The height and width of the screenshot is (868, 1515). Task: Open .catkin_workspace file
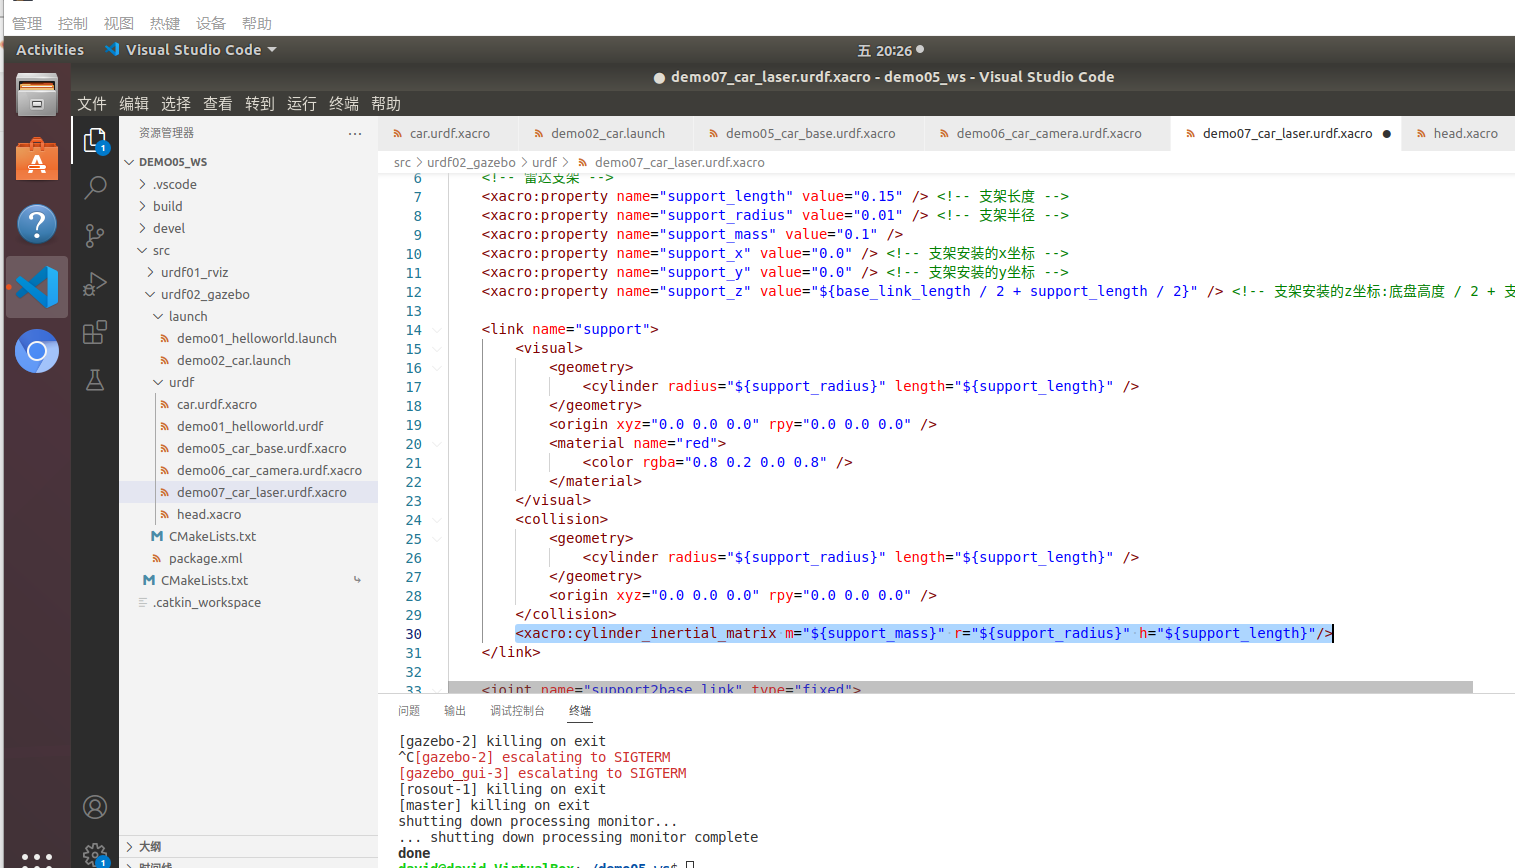tap(248, 602)
